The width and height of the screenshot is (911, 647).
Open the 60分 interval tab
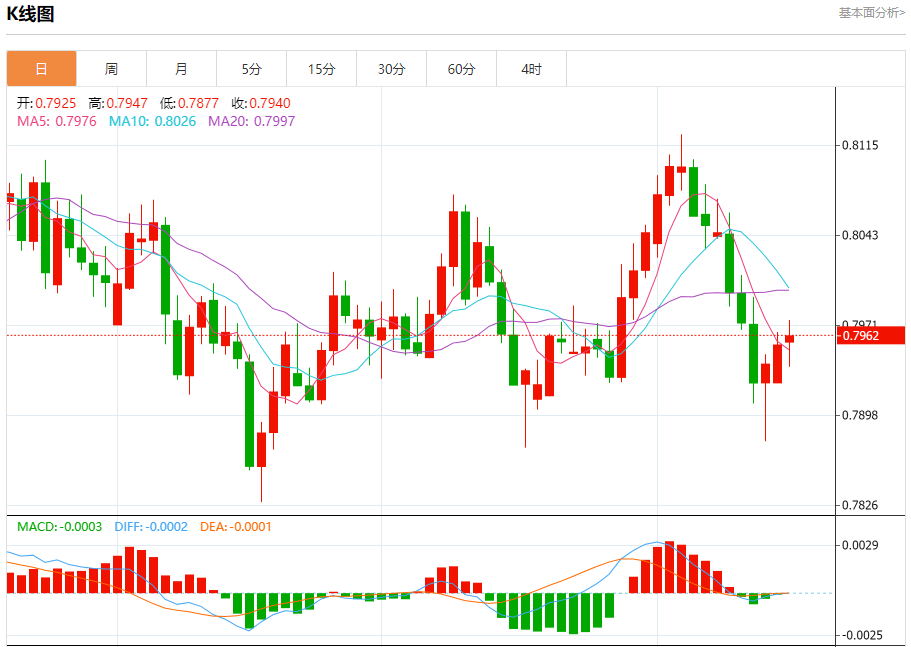coord(461,69)
